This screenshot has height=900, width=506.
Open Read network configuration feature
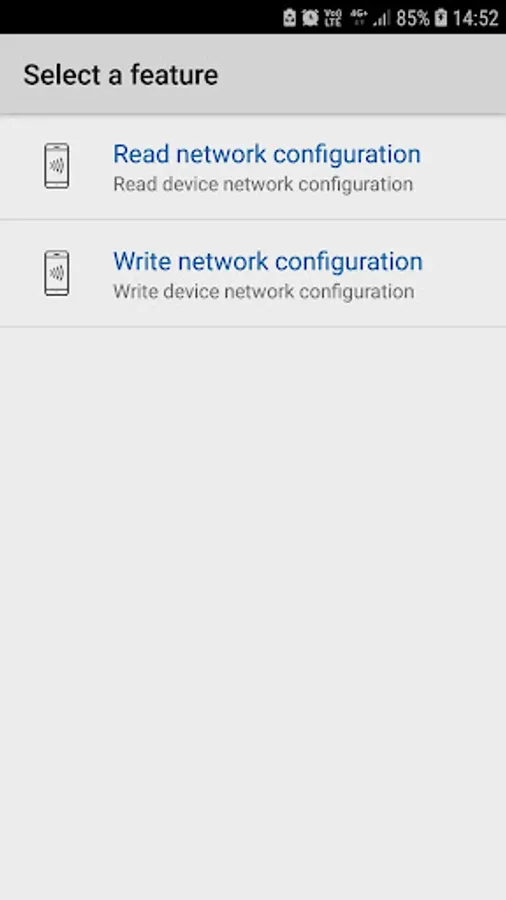[253, 166]
